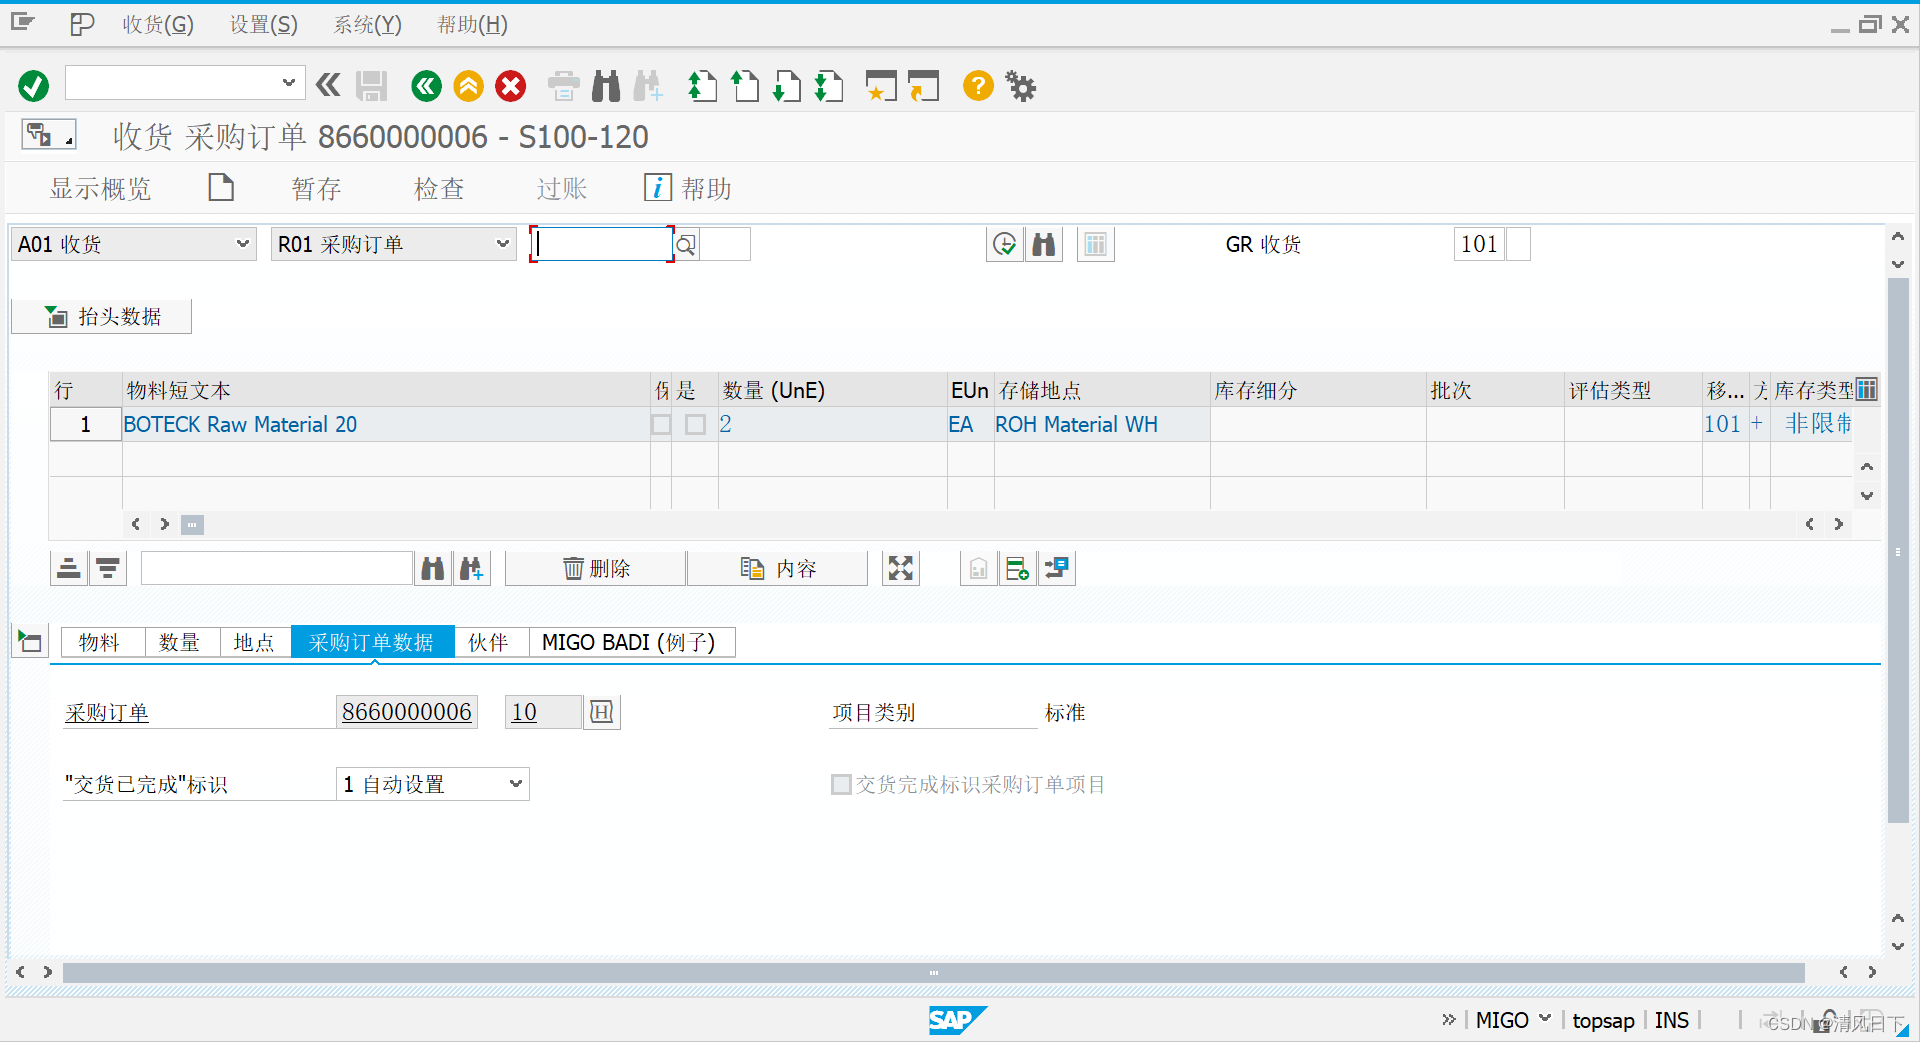Image resolution: width=1920 pixels, height=1042 pixels.
Task: Open Customize layout gears icon
Action: click(x=1021, y=86)
